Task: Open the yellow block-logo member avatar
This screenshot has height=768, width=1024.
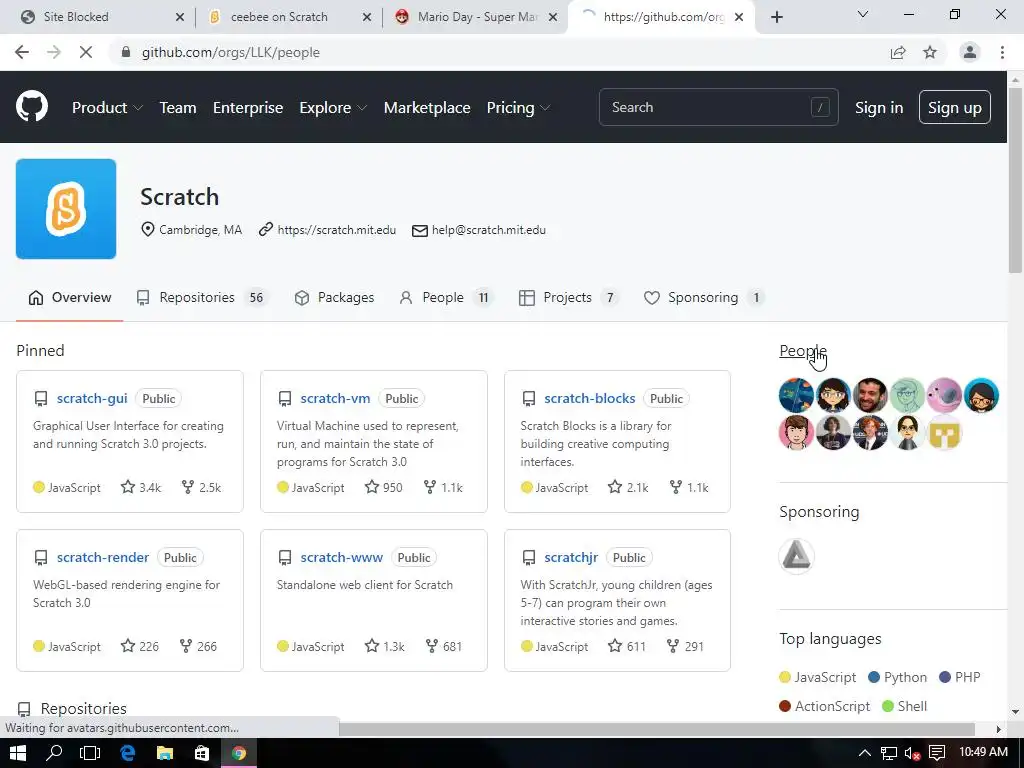Action: tap(944, 432)
